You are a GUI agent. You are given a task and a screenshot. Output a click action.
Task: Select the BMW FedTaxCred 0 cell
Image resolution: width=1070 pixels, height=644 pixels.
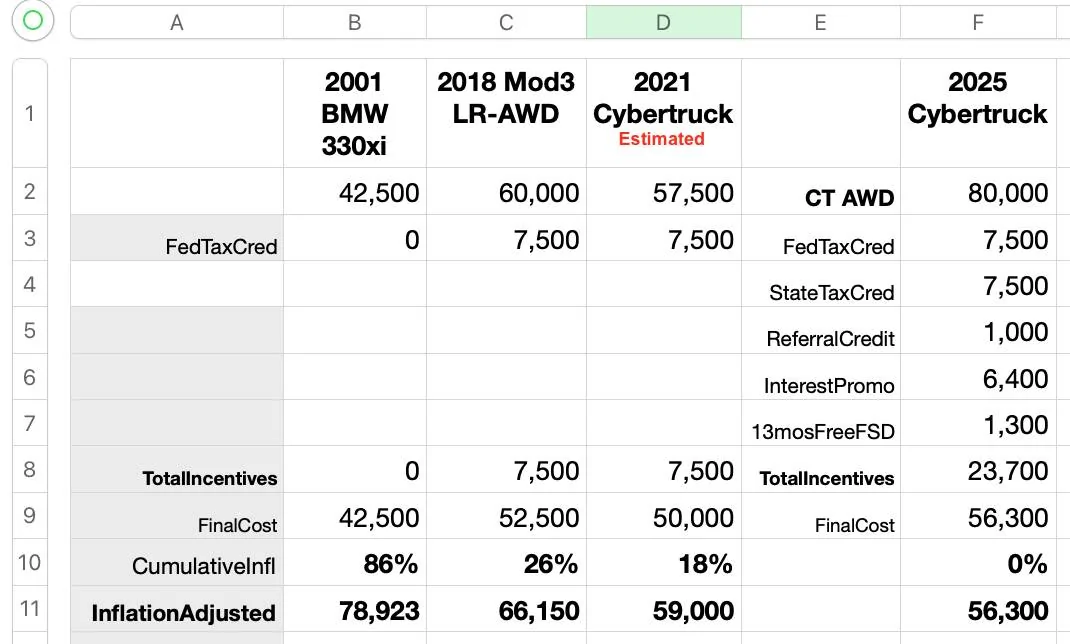tap(355, 238)
